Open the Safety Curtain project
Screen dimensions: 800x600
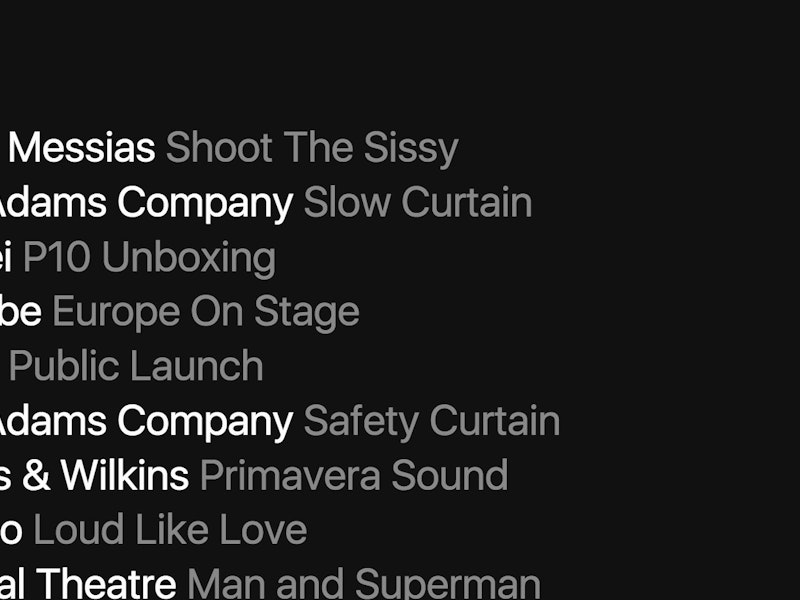431,421
